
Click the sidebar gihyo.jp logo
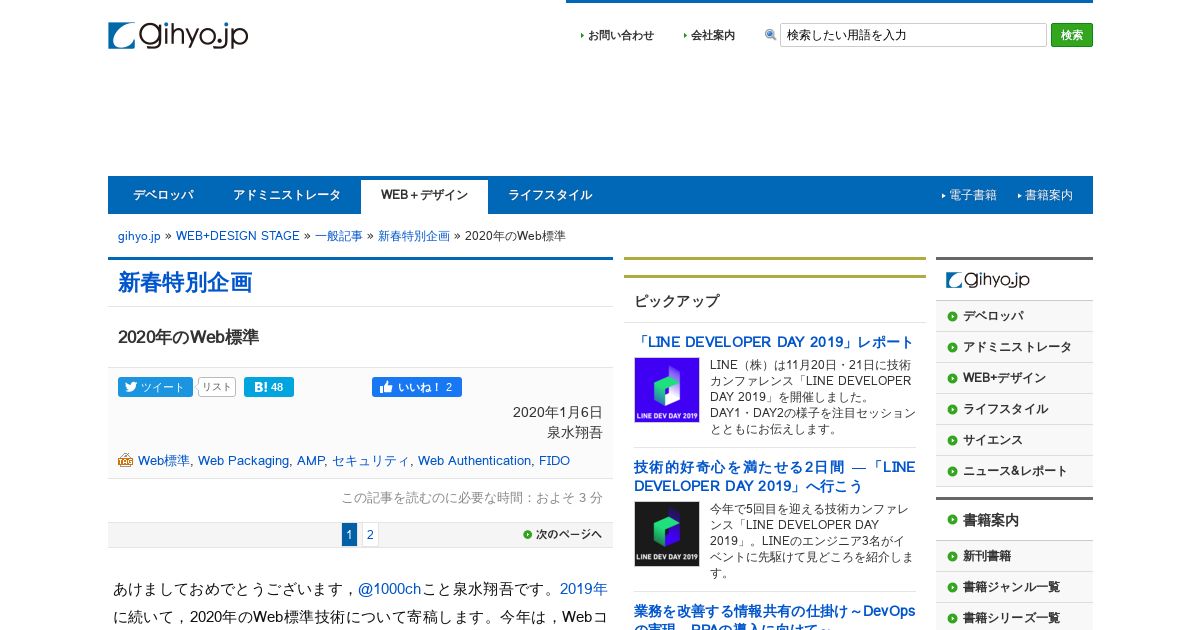point(988,280)
